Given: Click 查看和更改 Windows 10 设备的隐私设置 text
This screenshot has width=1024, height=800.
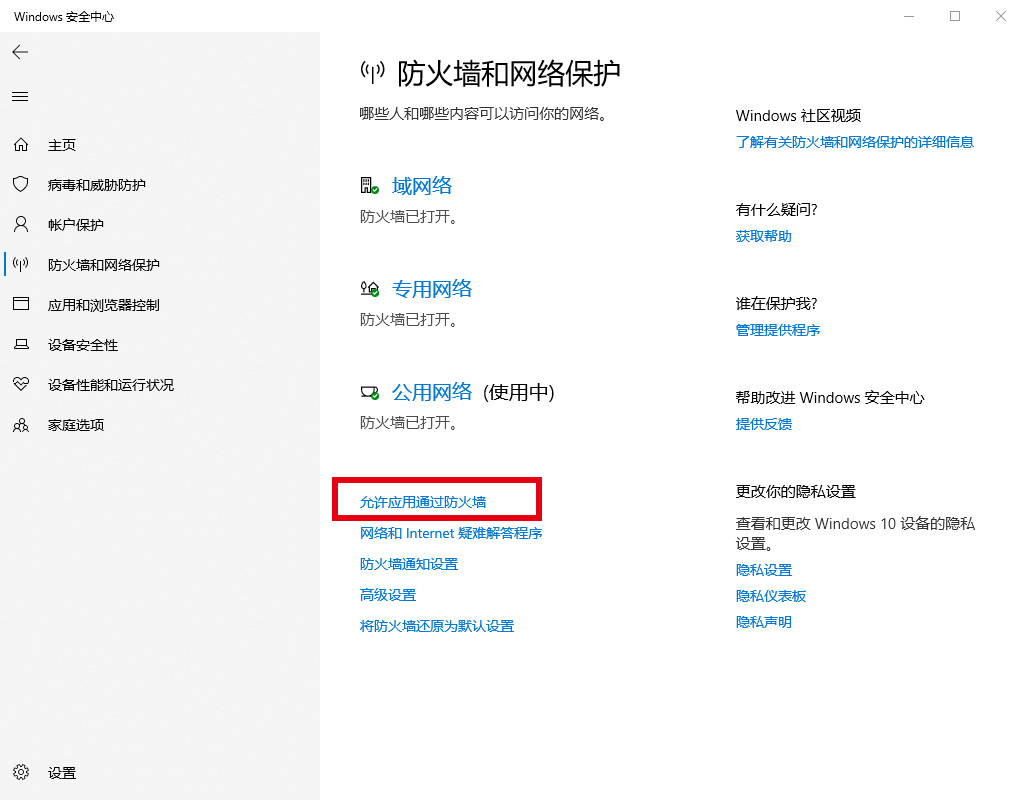Looking at the screenshot, I should coord(855,534).
